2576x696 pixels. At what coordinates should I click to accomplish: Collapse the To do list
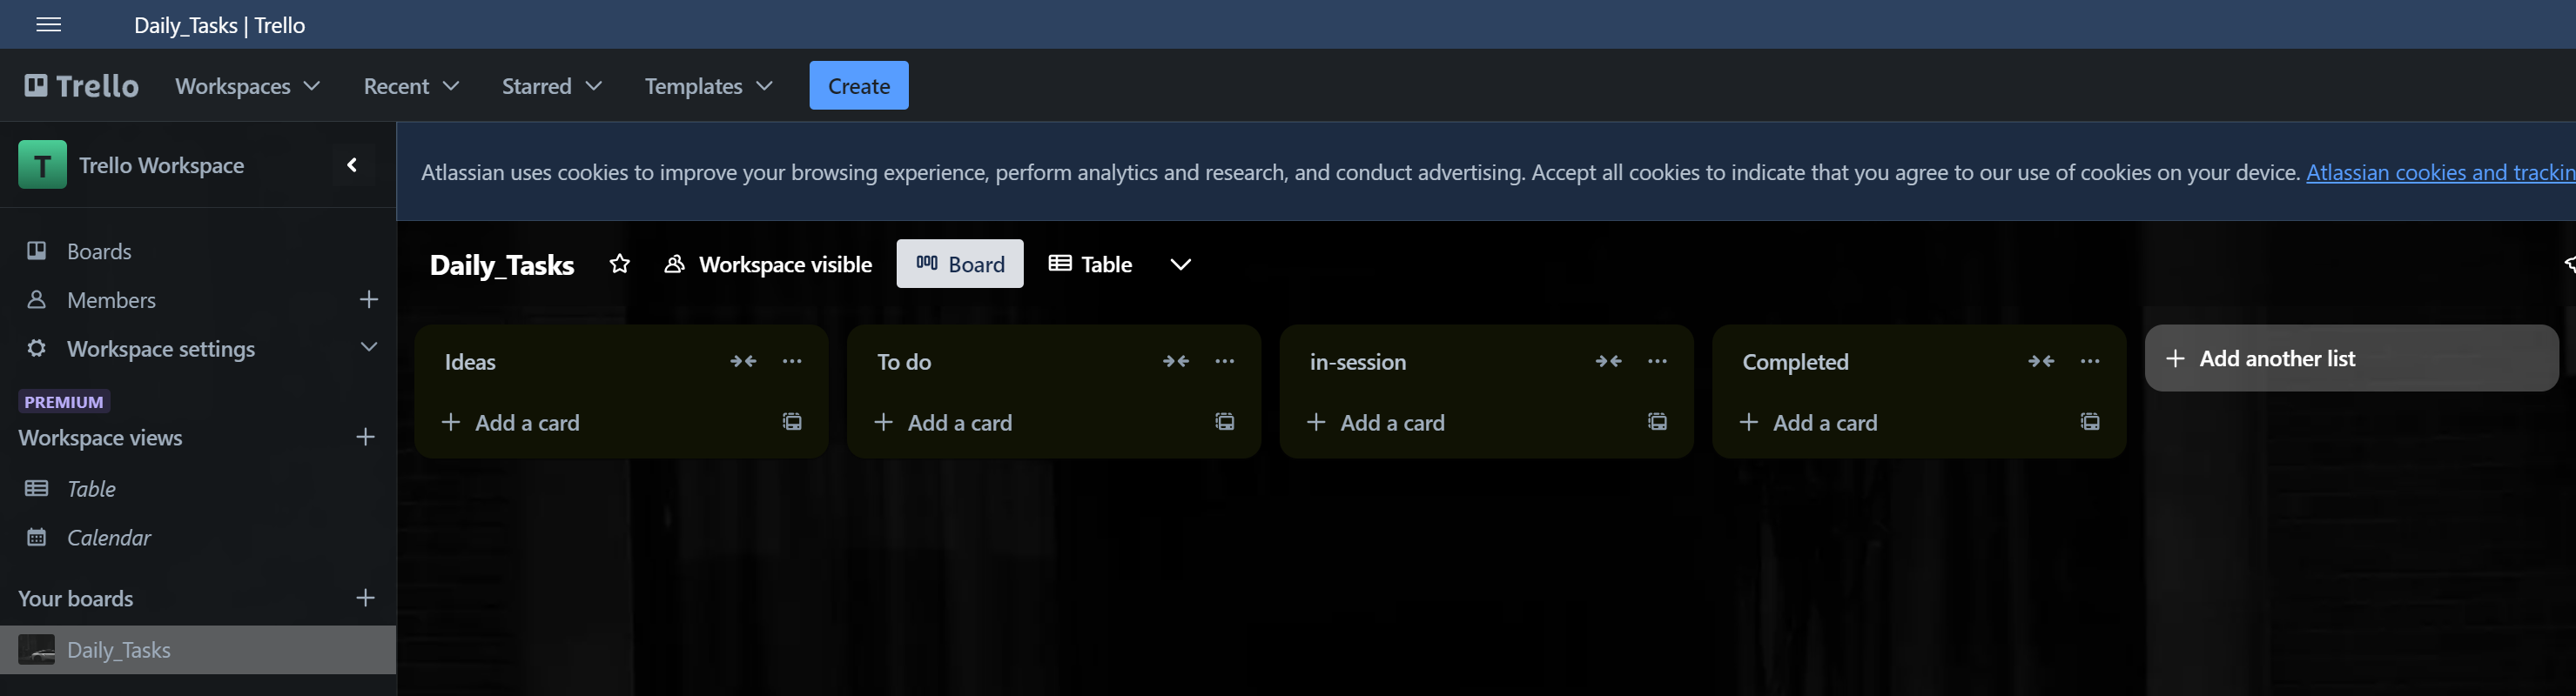(1176, 362)
